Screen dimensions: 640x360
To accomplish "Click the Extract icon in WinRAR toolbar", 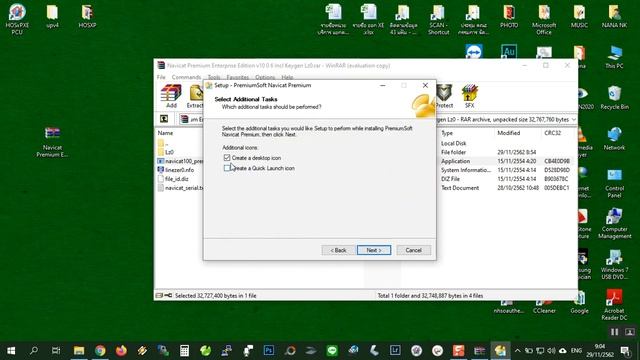I will tap(196, 96).
